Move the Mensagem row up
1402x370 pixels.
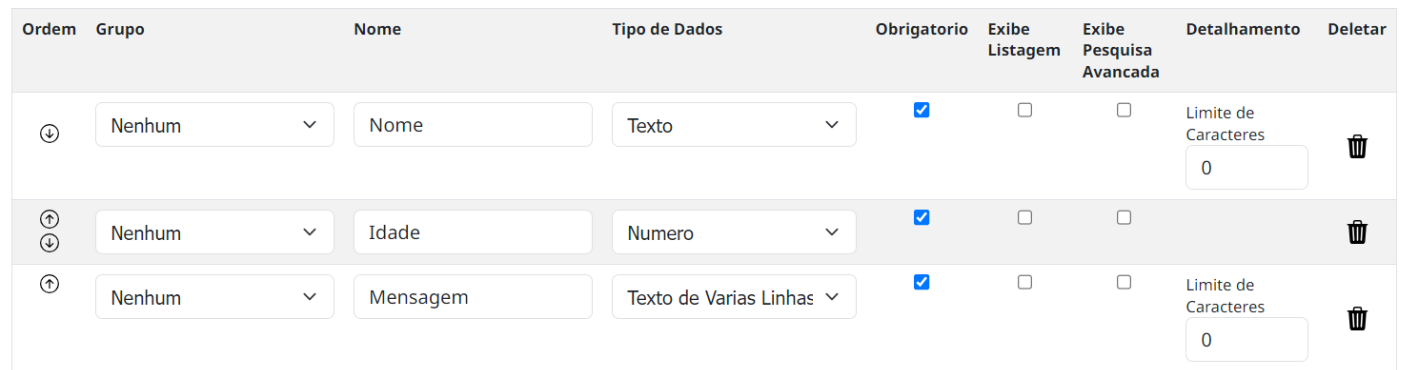[49, 284]
